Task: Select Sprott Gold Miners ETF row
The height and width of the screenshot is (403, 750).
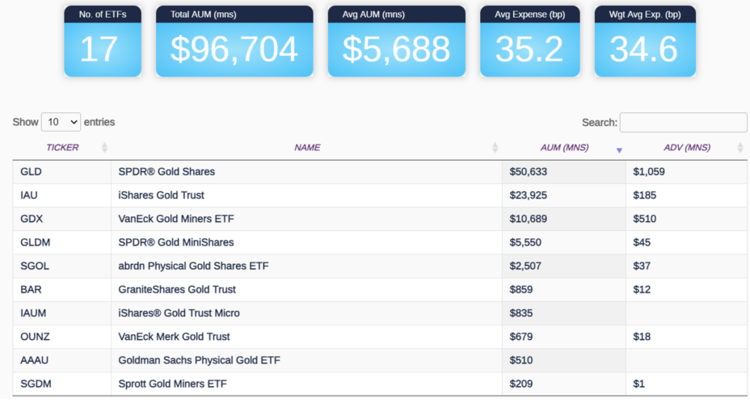Action: click(172, 384)
